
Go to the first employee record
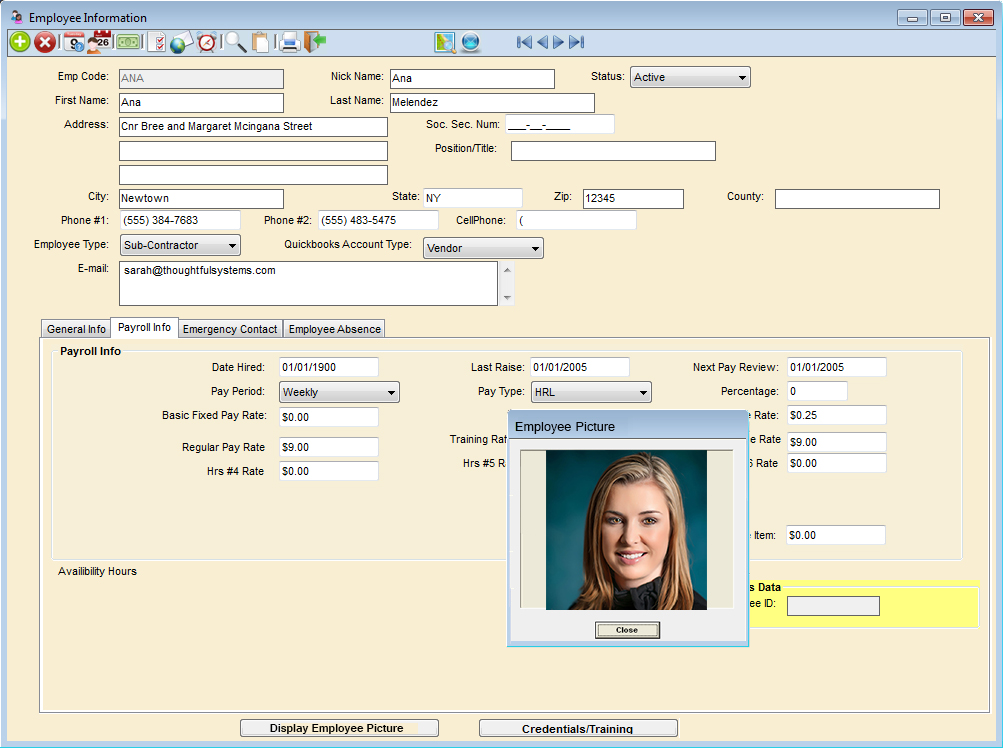click(x=523, y=42)
